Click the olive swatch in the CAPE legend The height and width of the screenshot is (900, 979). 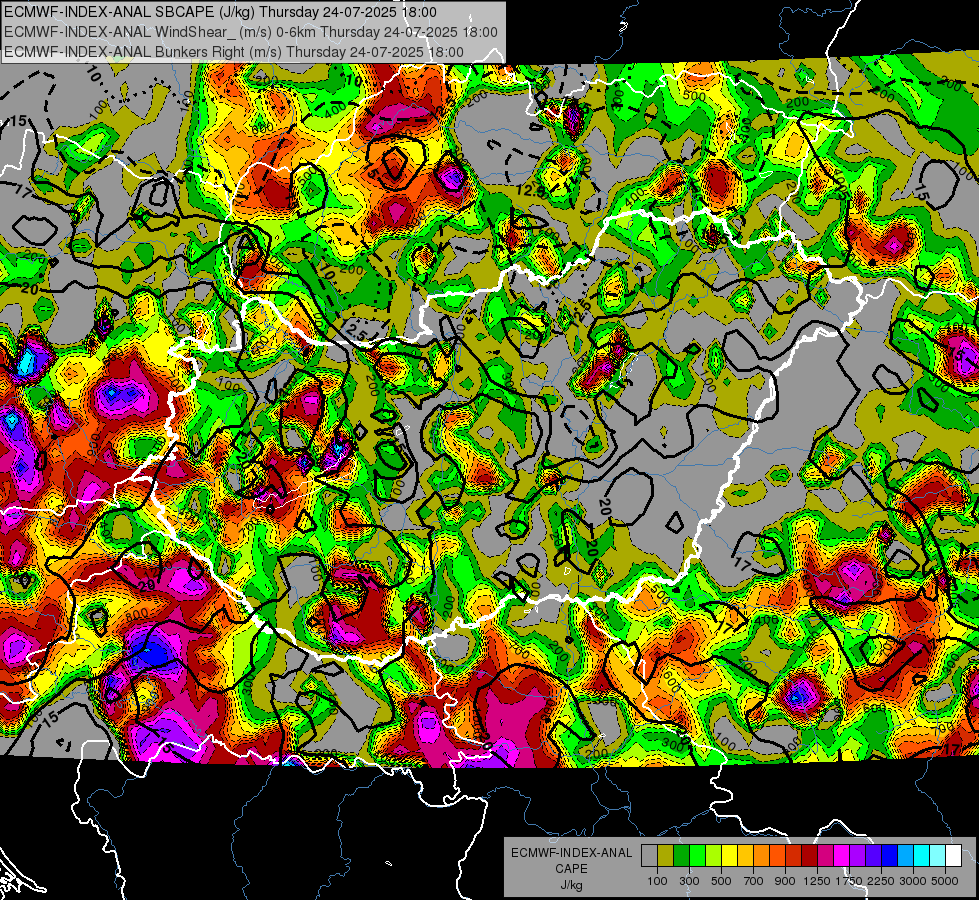click(666, 856)
